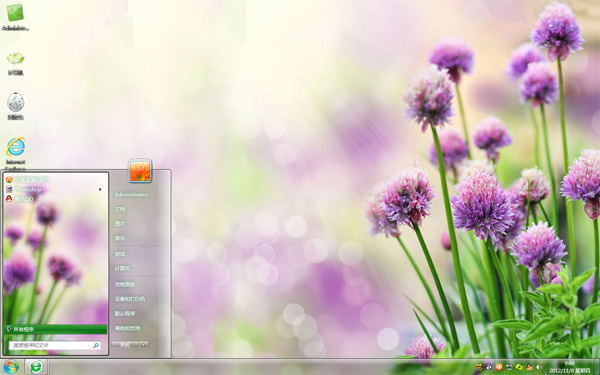Screen dimensions: 600x375
Task: Open the lotus-flower Computer desktop icon
Action: click(x=15, y=63)
